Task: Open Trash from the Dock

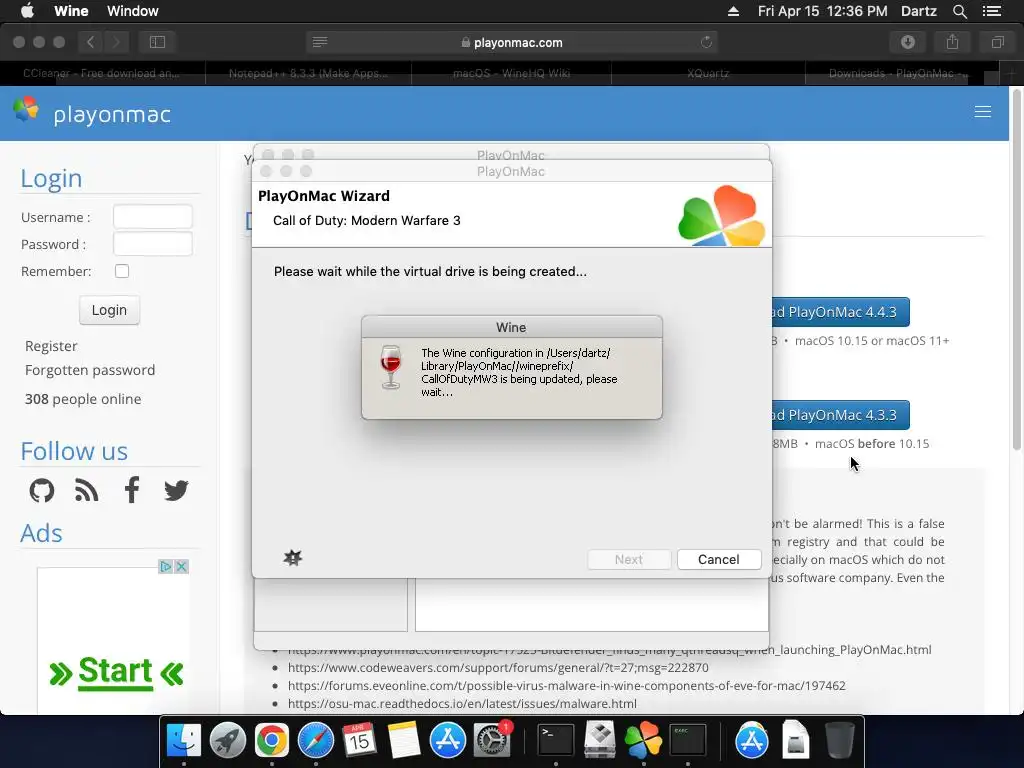Action: (840, 741)
